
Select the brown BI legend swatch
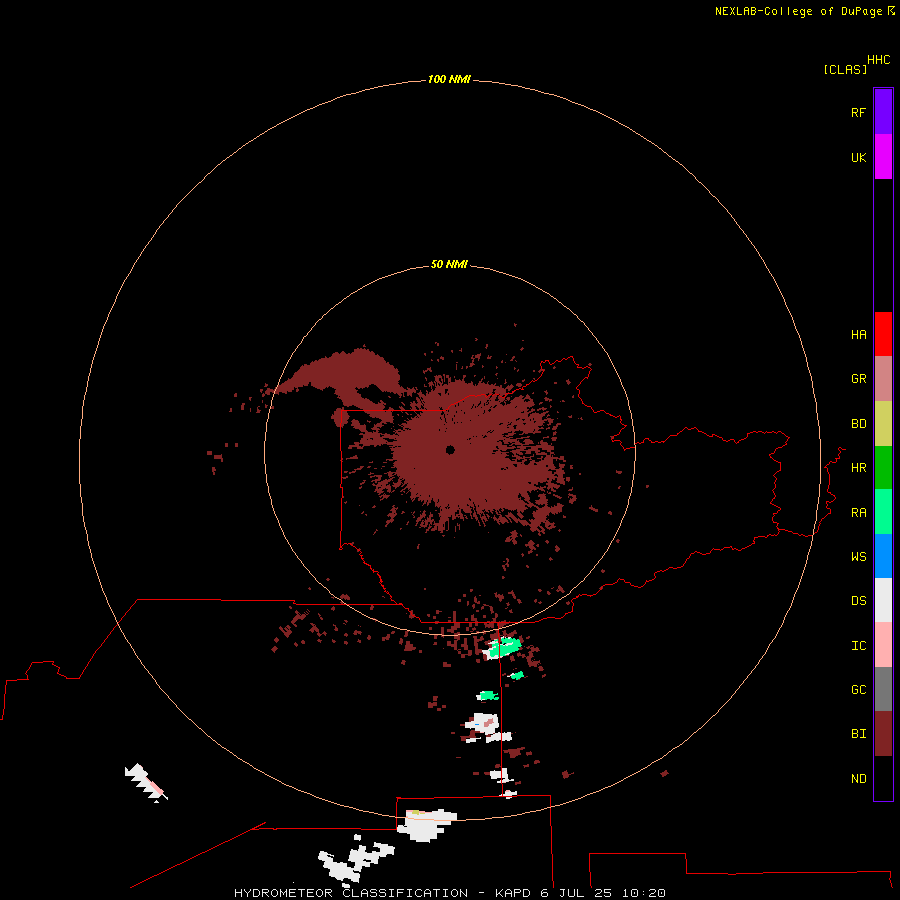pos(883,734)
